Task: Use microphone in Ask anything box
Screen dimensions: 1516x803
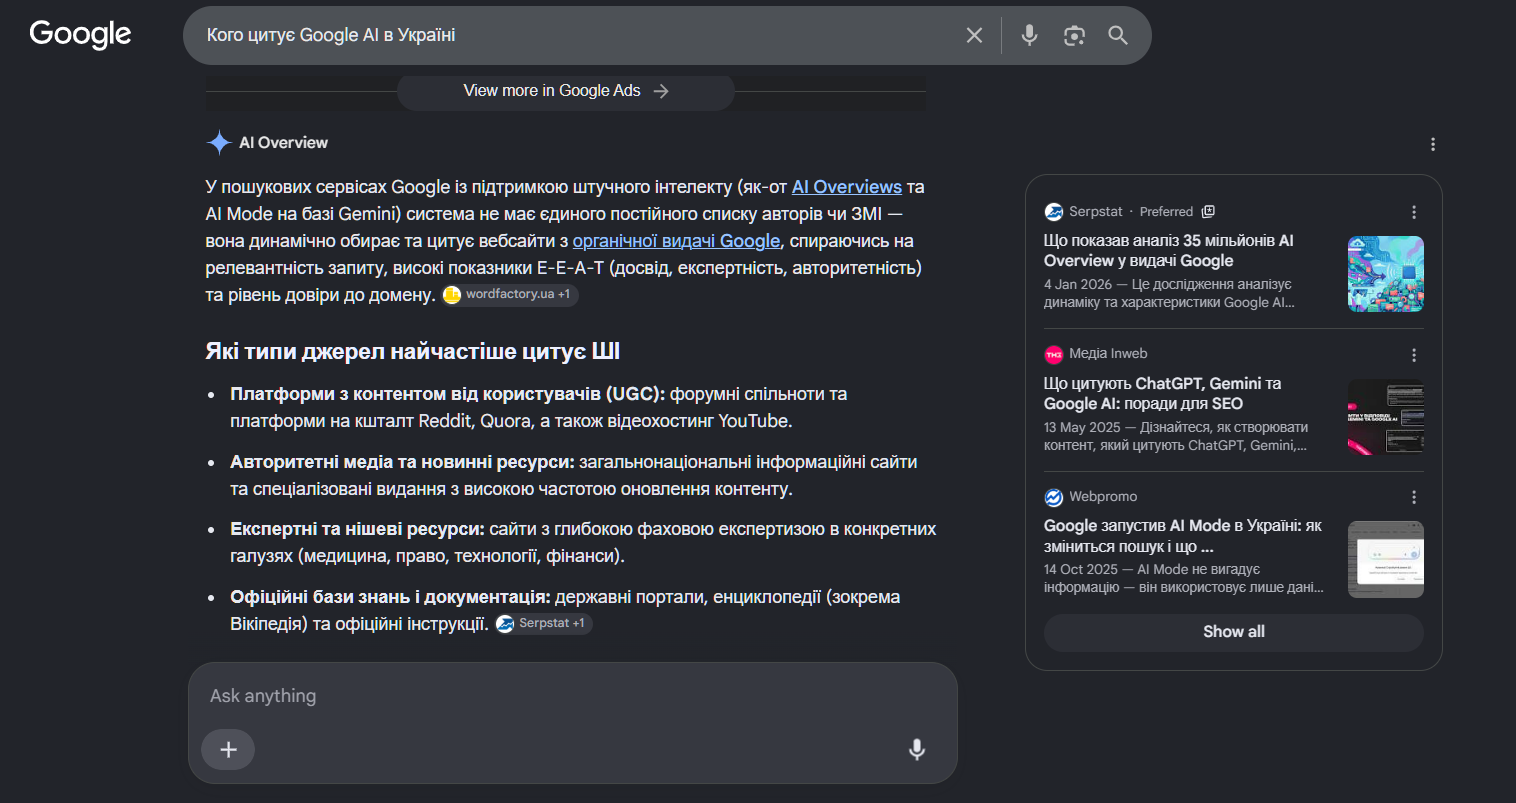Action: coord(917,749)
